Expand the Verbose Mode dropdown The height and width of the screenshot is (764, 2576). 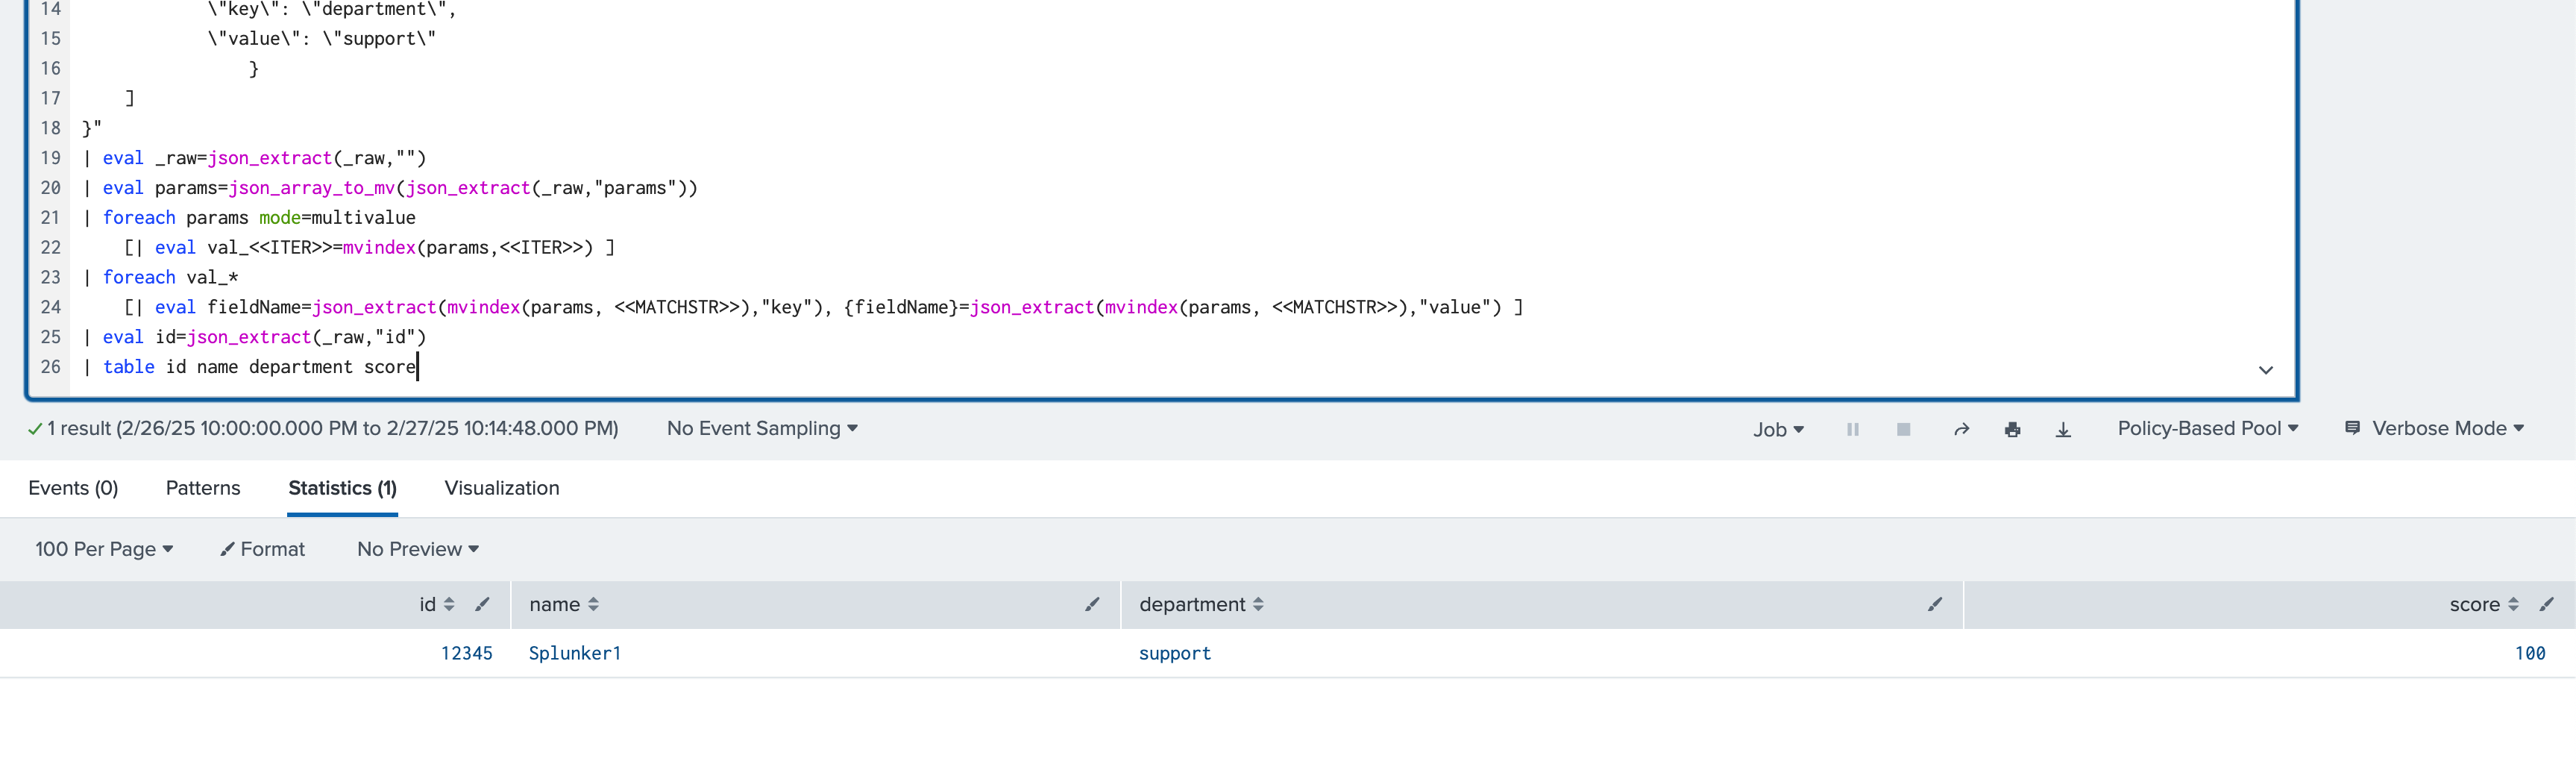click(x=2436, y=428)
